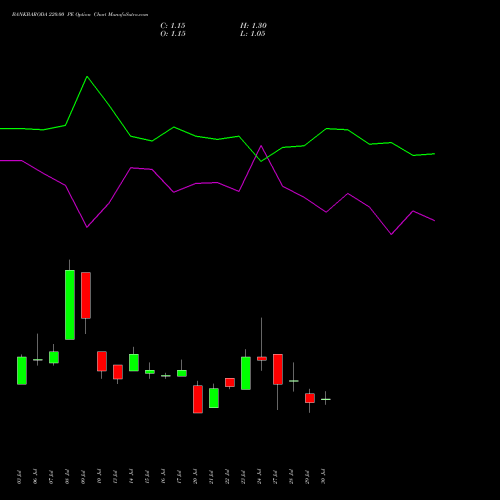Select the low value 'L: 1.05'
Screen dimensions: 500x500
point(253,34)
